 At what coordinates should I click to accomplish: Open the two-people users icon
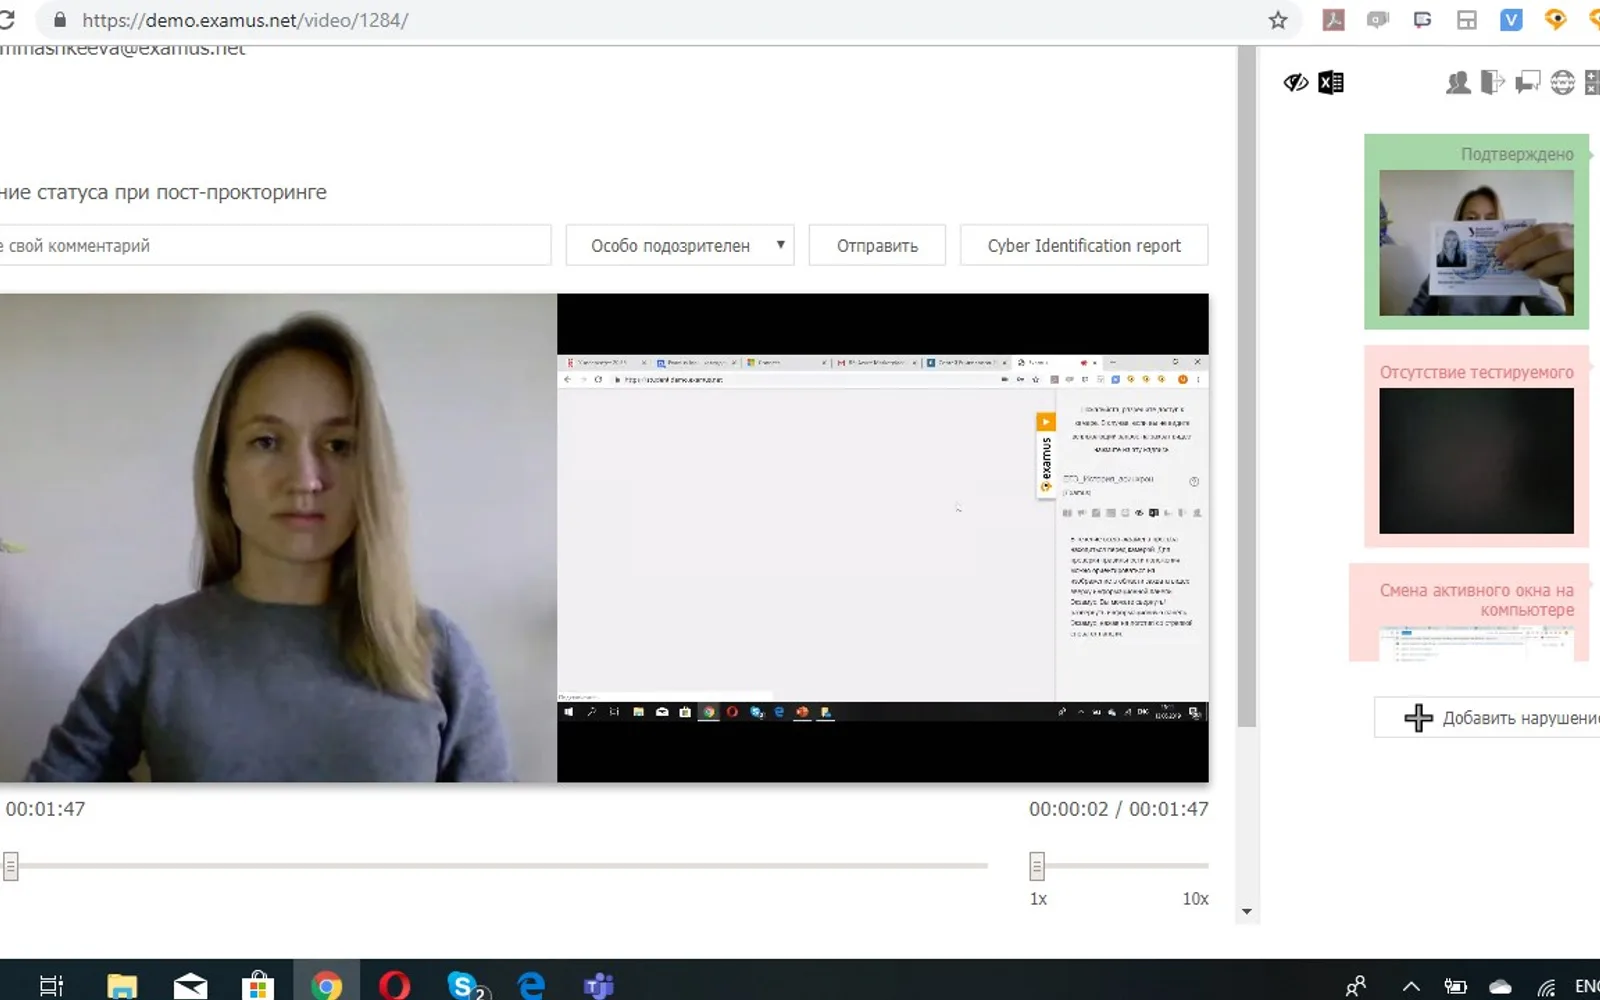click(x=1458, y=82)
